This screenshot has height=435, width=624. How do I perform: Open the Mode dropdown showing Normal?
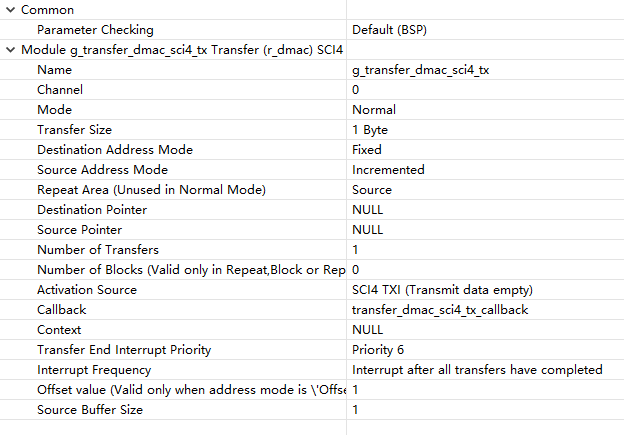[x=485, y=109]
